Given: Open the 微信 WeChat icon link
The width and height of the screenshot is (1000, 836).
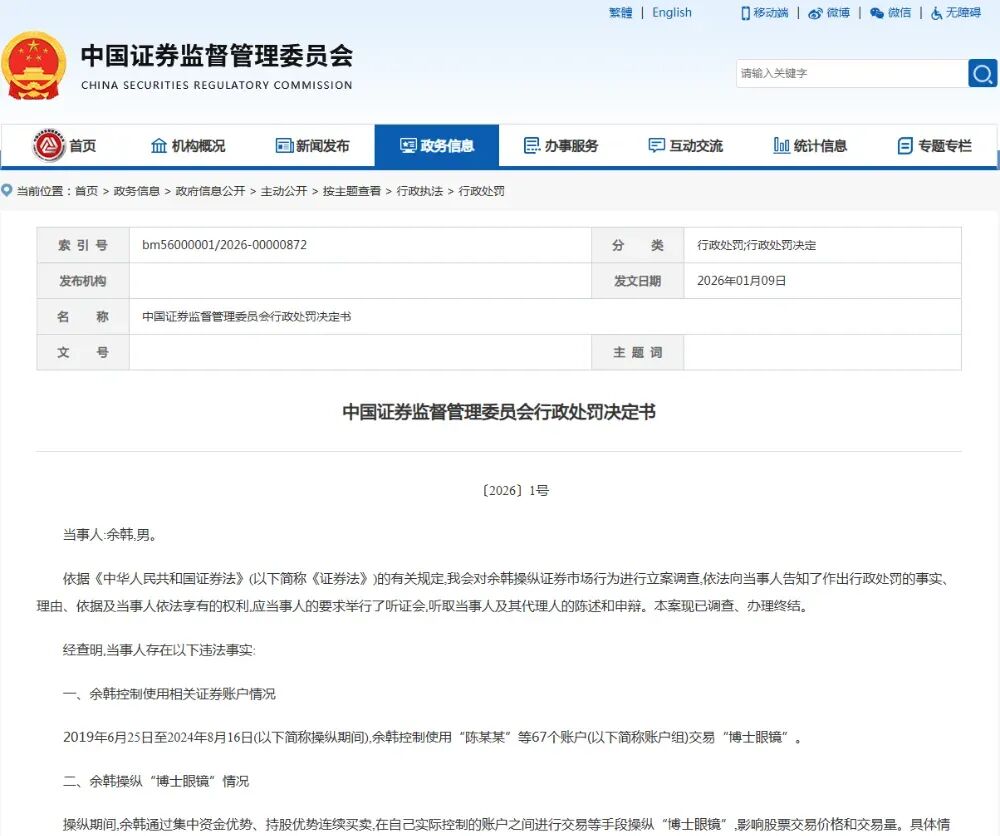Looking at the screenshot, I should (x=877, y=13).
